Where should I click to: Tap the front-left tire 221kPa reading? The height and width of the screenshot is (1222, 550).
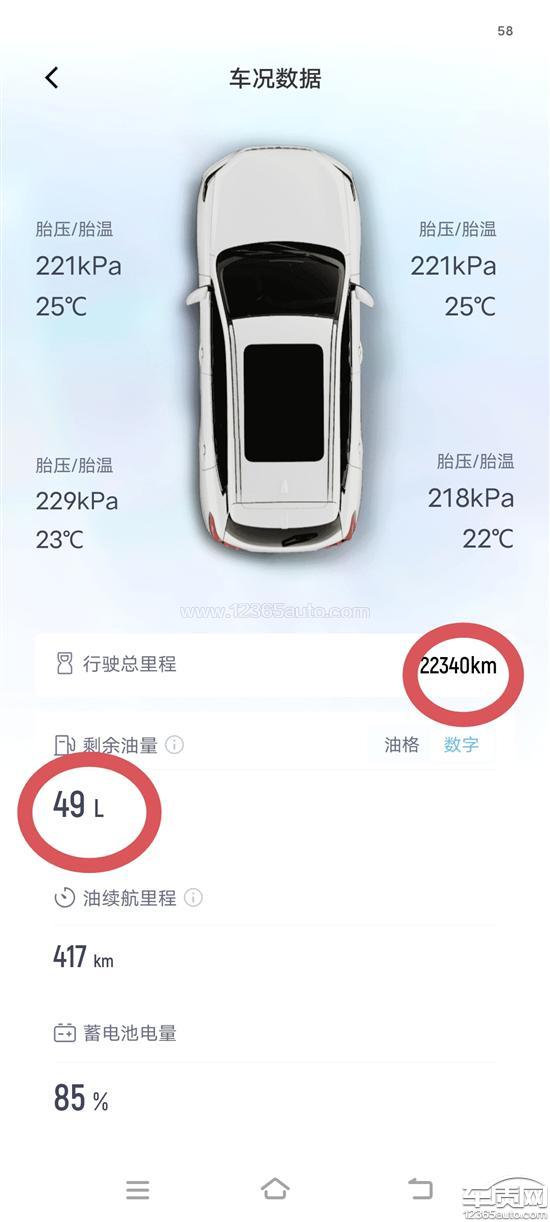pos(78,266)
